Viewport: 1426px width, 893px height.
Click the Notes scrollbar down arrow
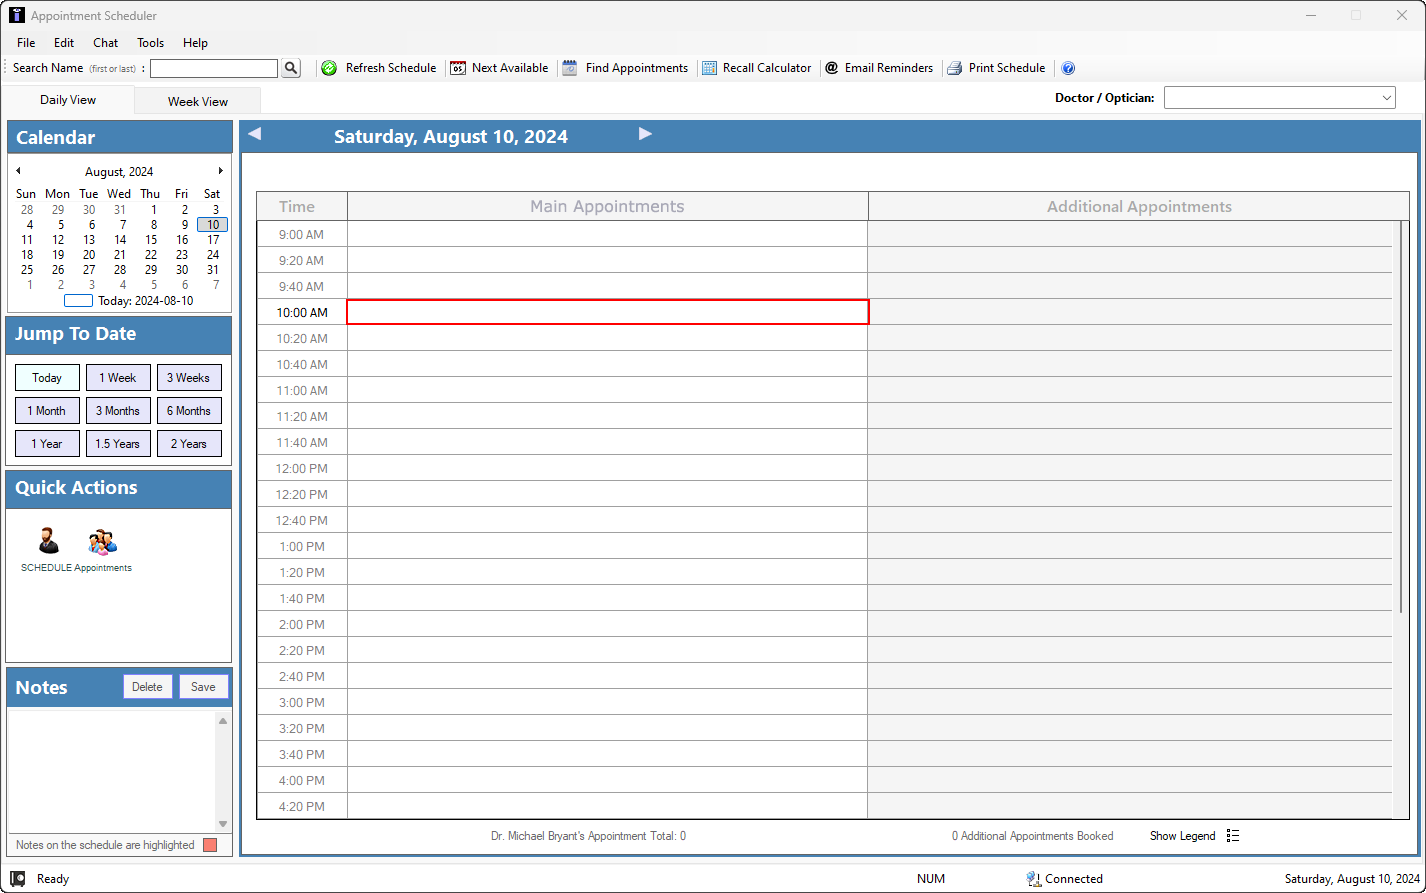(223, 823)
